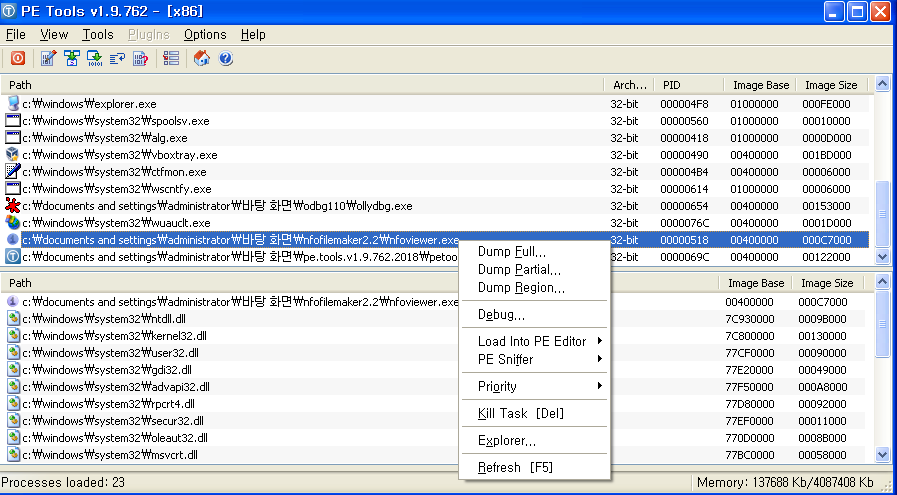Screen dimensions: 897x495
Task: Click the binary file question-mark sniffer icon
Action: pyautogui.click(x=141, y=58)
